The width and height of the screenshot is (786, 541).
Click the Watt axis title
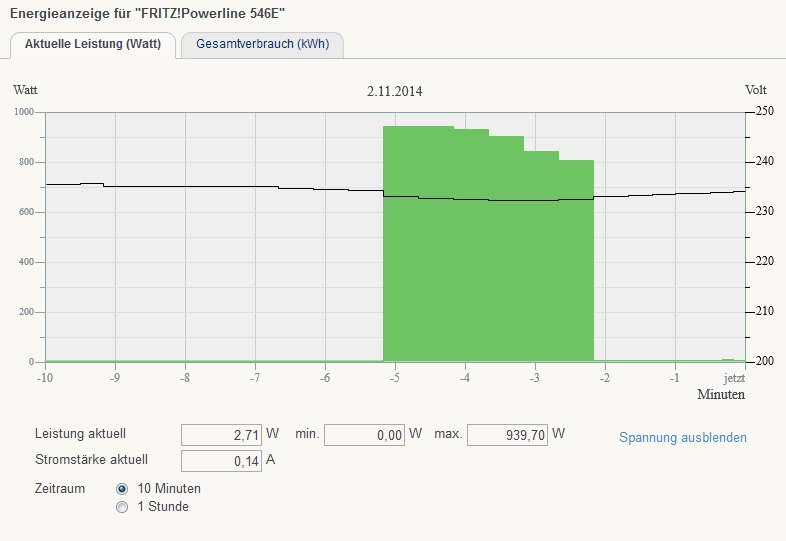pyautogui.click(x=25, y=90)
